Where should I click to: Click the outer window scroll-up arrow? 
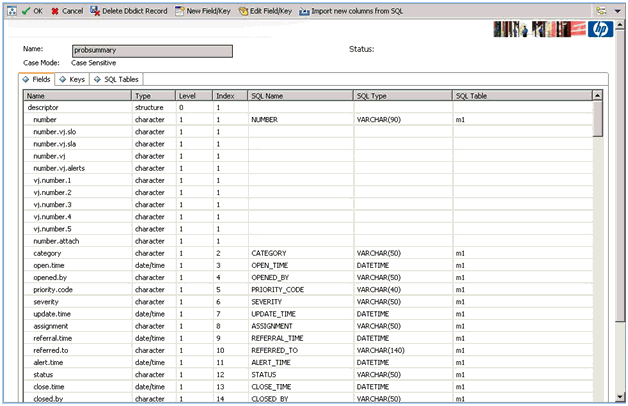[x=620, y=25]
